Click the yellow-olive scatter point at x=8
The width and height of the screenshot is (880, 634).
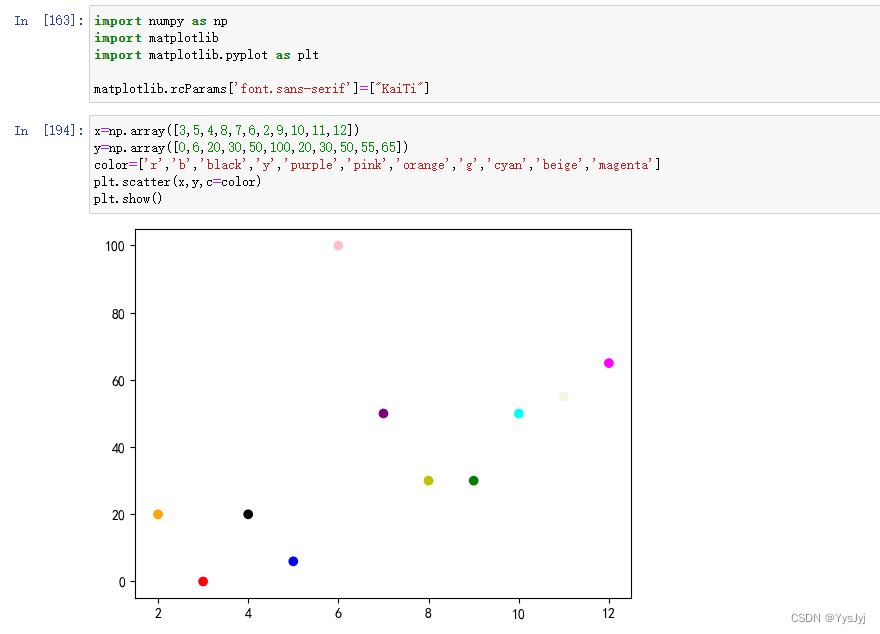coord(428,481)
